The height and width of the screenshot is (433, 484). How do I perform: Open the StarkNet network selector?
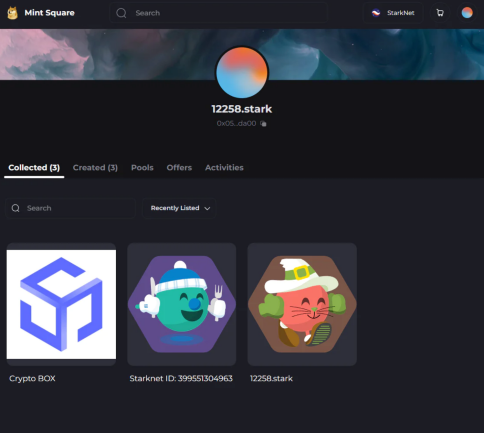393,13
